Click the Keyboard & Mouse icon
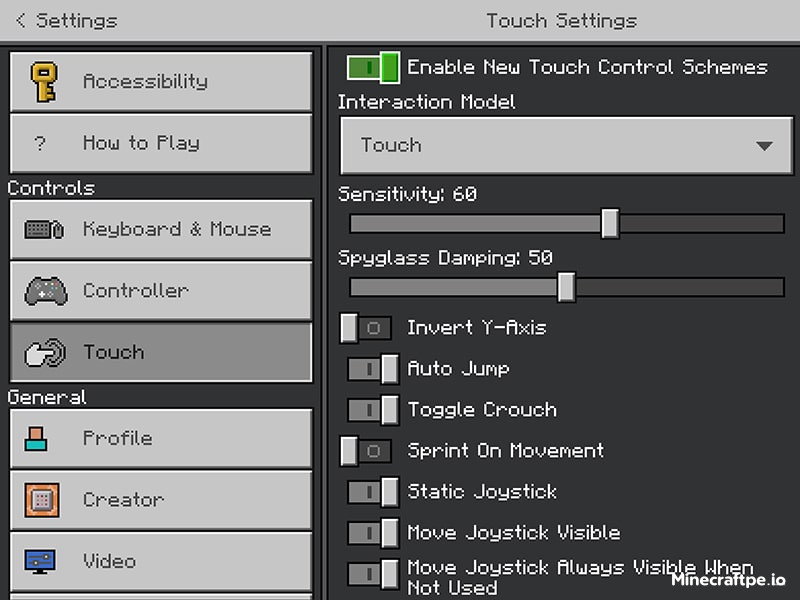 coord(44,229)
